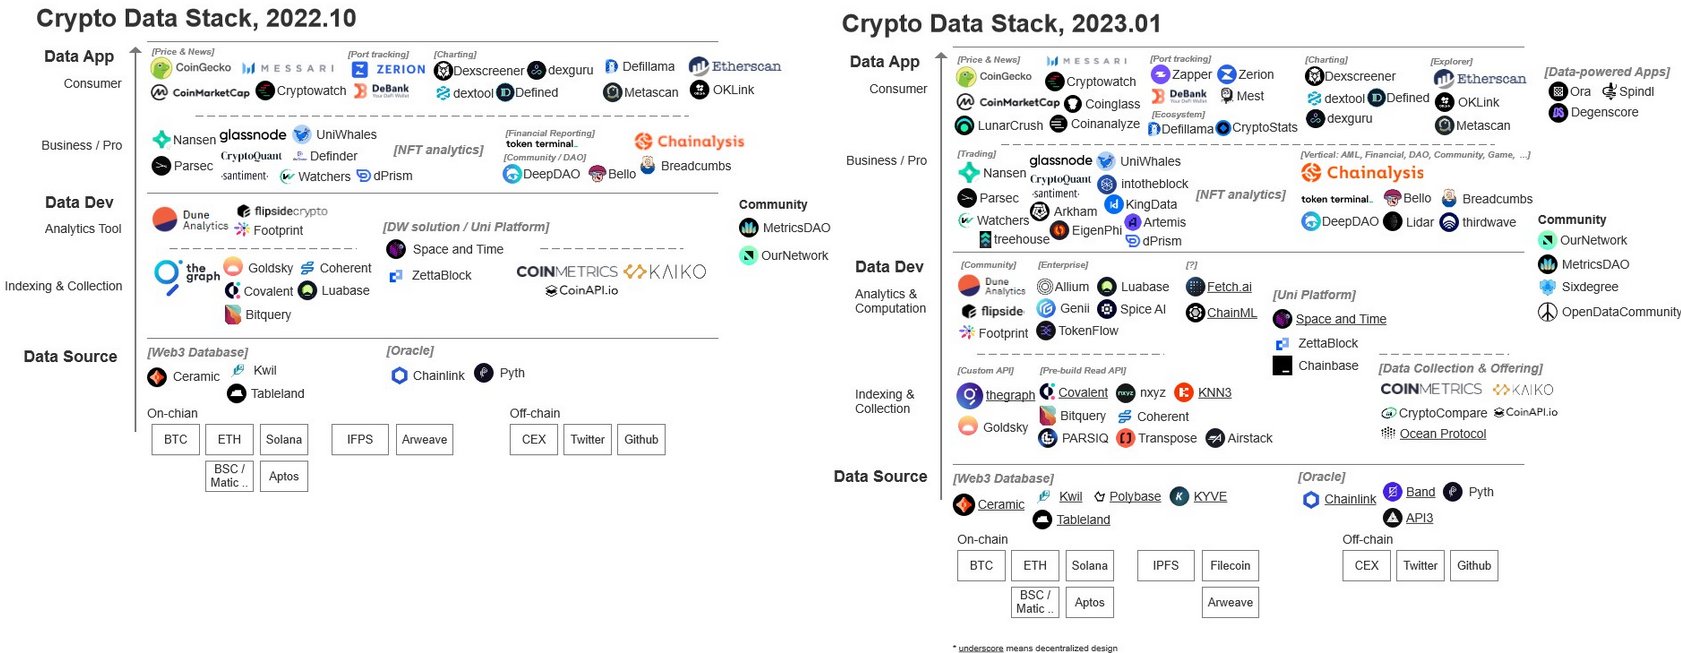Open the Space and Time link under Uni Platform
Image resolution: width=1681 pixels, height=653 pixels.
coord(1341,319)
